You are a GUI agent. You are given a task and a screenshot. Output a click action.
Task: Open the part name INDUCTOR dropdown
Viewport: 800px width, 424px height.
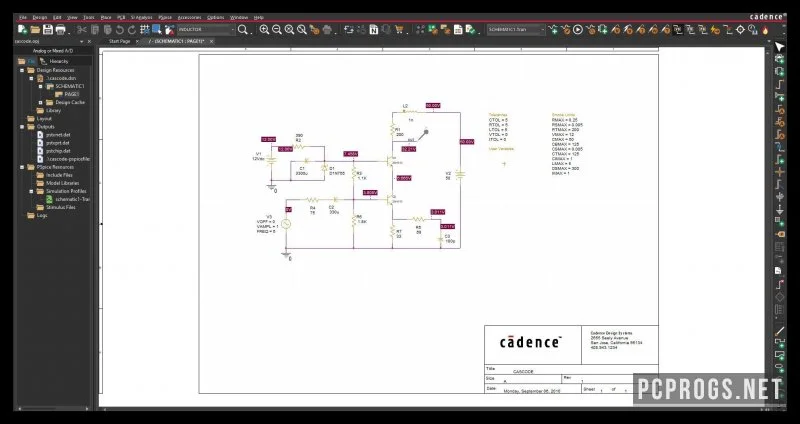pyautogui.click(x=233, y=30)
